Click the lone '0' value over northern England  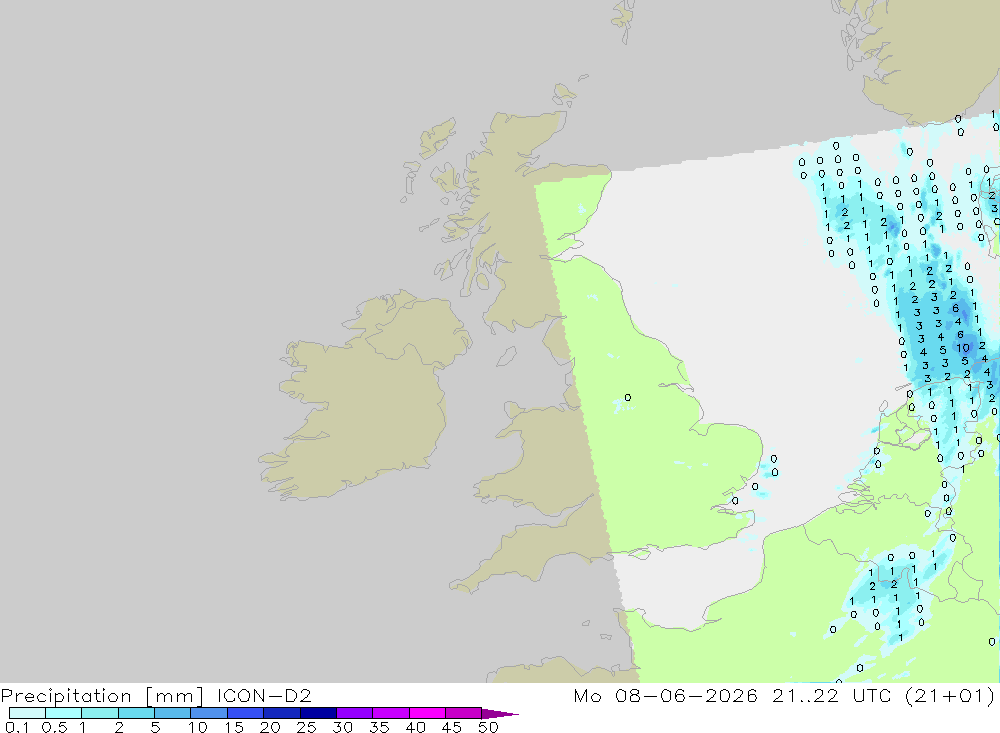[628, 397]
